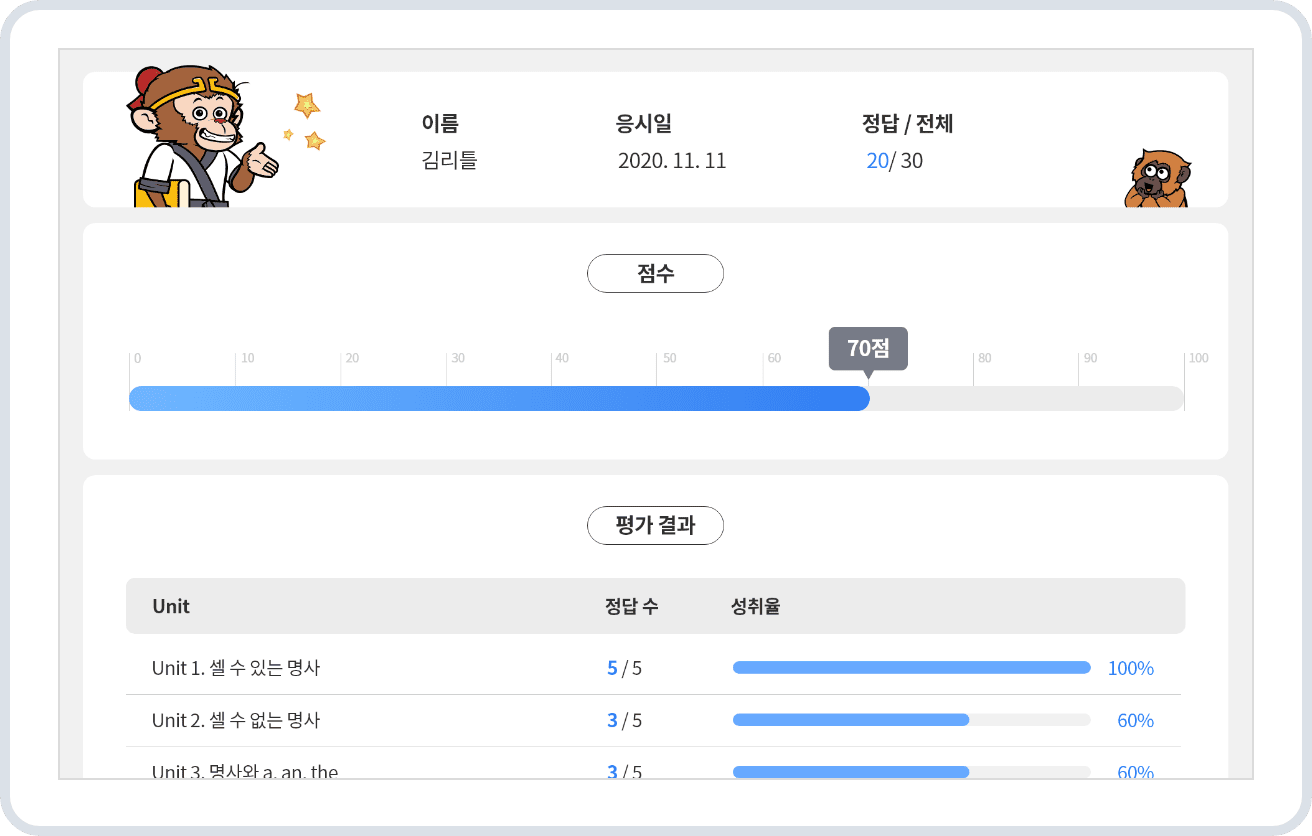This screenshot has height=836, width=1312.
Task: Click the Monkey King mascot character
Action: [x=196, y=136]
